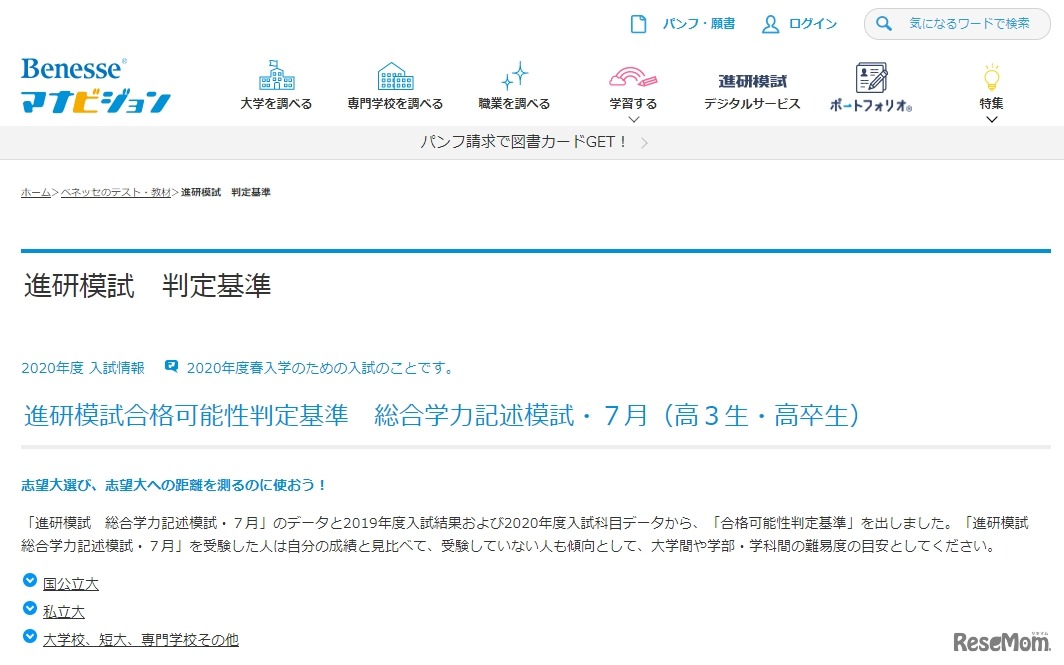Open the 特集 dropdown arrow
Viewport: 1064px width, 665px height.
pos(990,117)
